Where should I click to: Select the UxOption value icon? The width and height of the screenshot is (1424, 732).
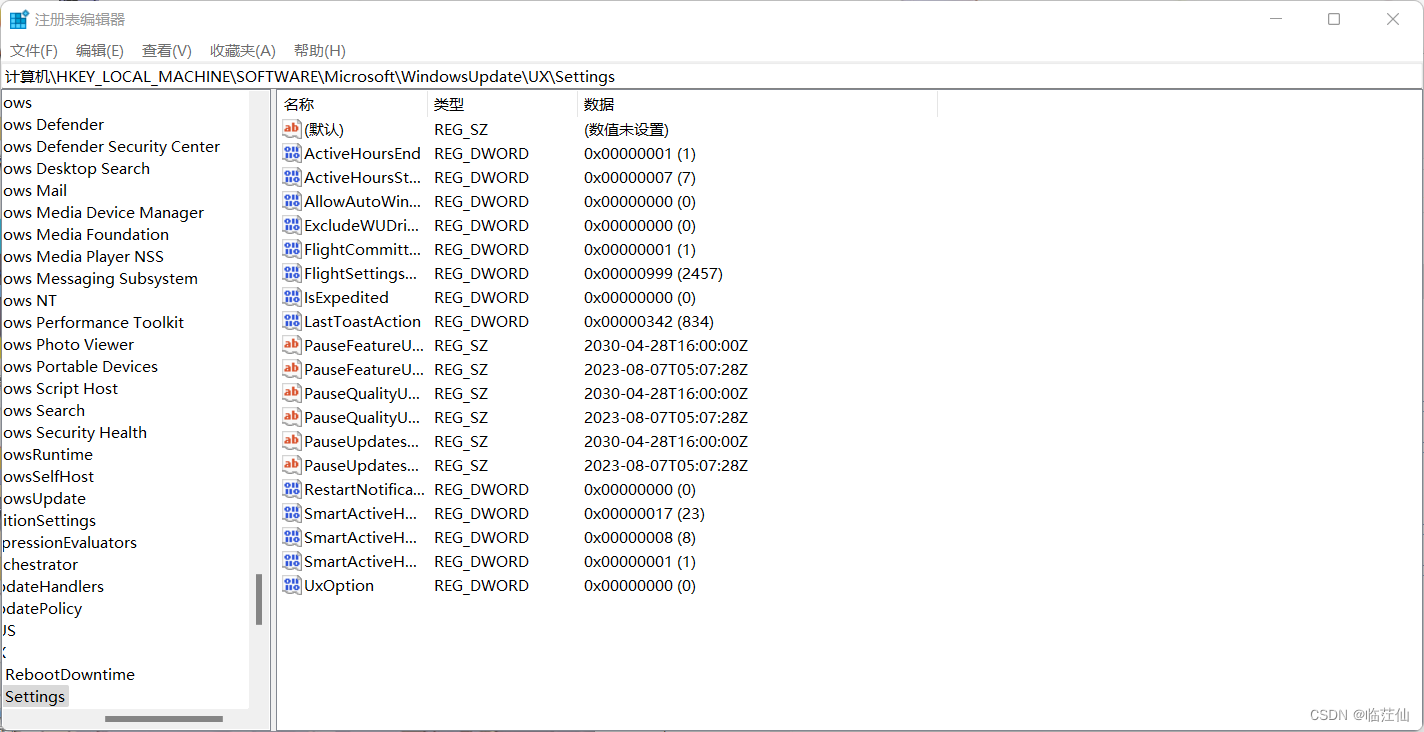292,585
